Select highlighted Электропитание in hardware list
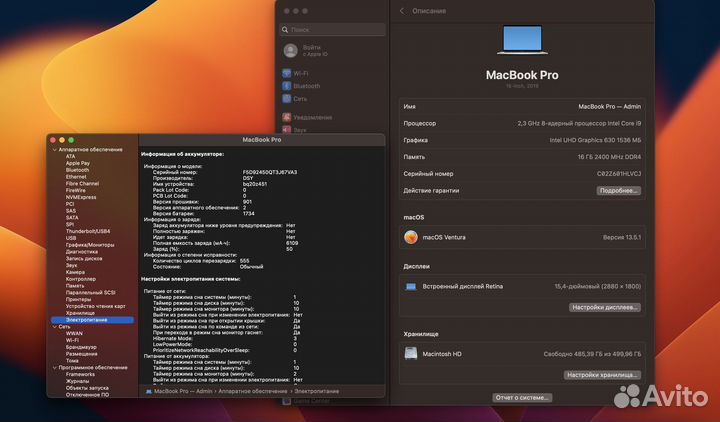Image resolution: width=720 pixels, height=422 pixels. tap(92, 320)
